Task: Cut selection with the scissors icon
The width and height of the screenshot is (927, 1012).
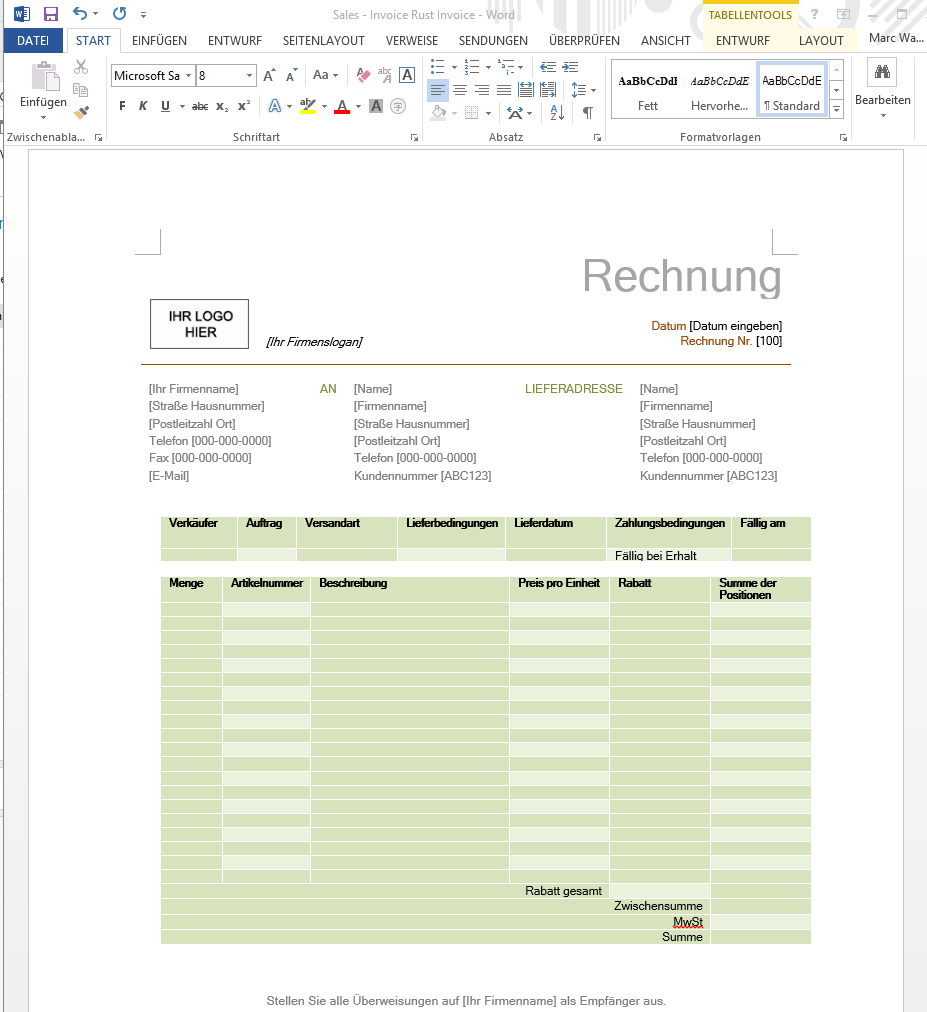Action: coord(81,66)
